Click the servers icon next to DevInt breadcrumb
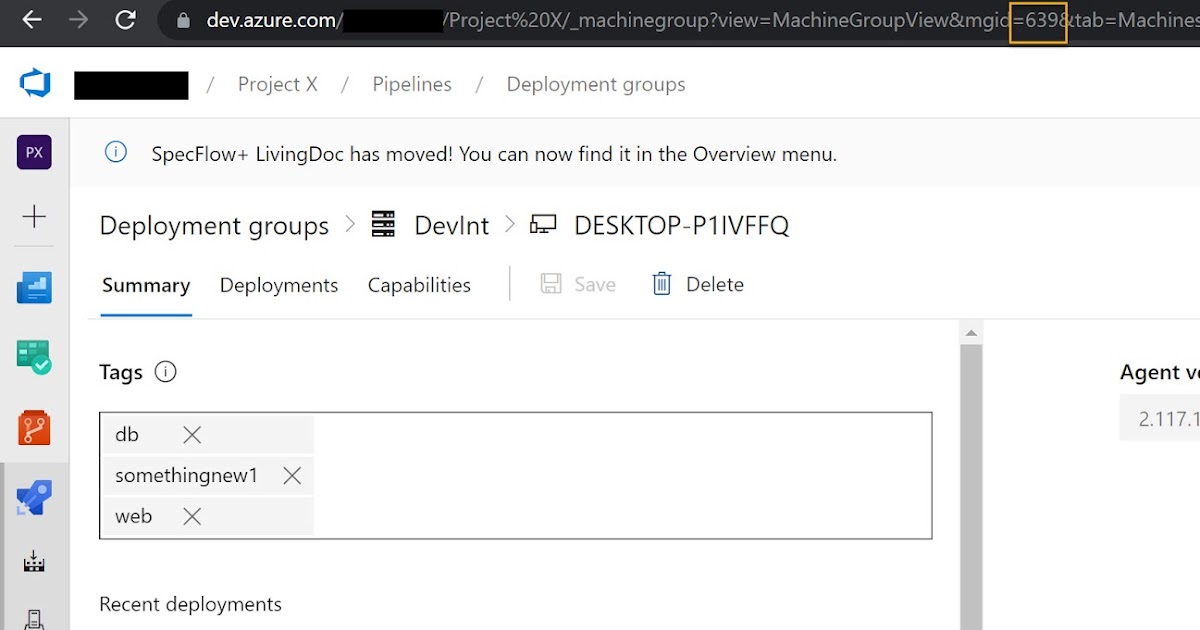Image resolution: width=1200 pixels, height=630 pixels. point(383,224)
